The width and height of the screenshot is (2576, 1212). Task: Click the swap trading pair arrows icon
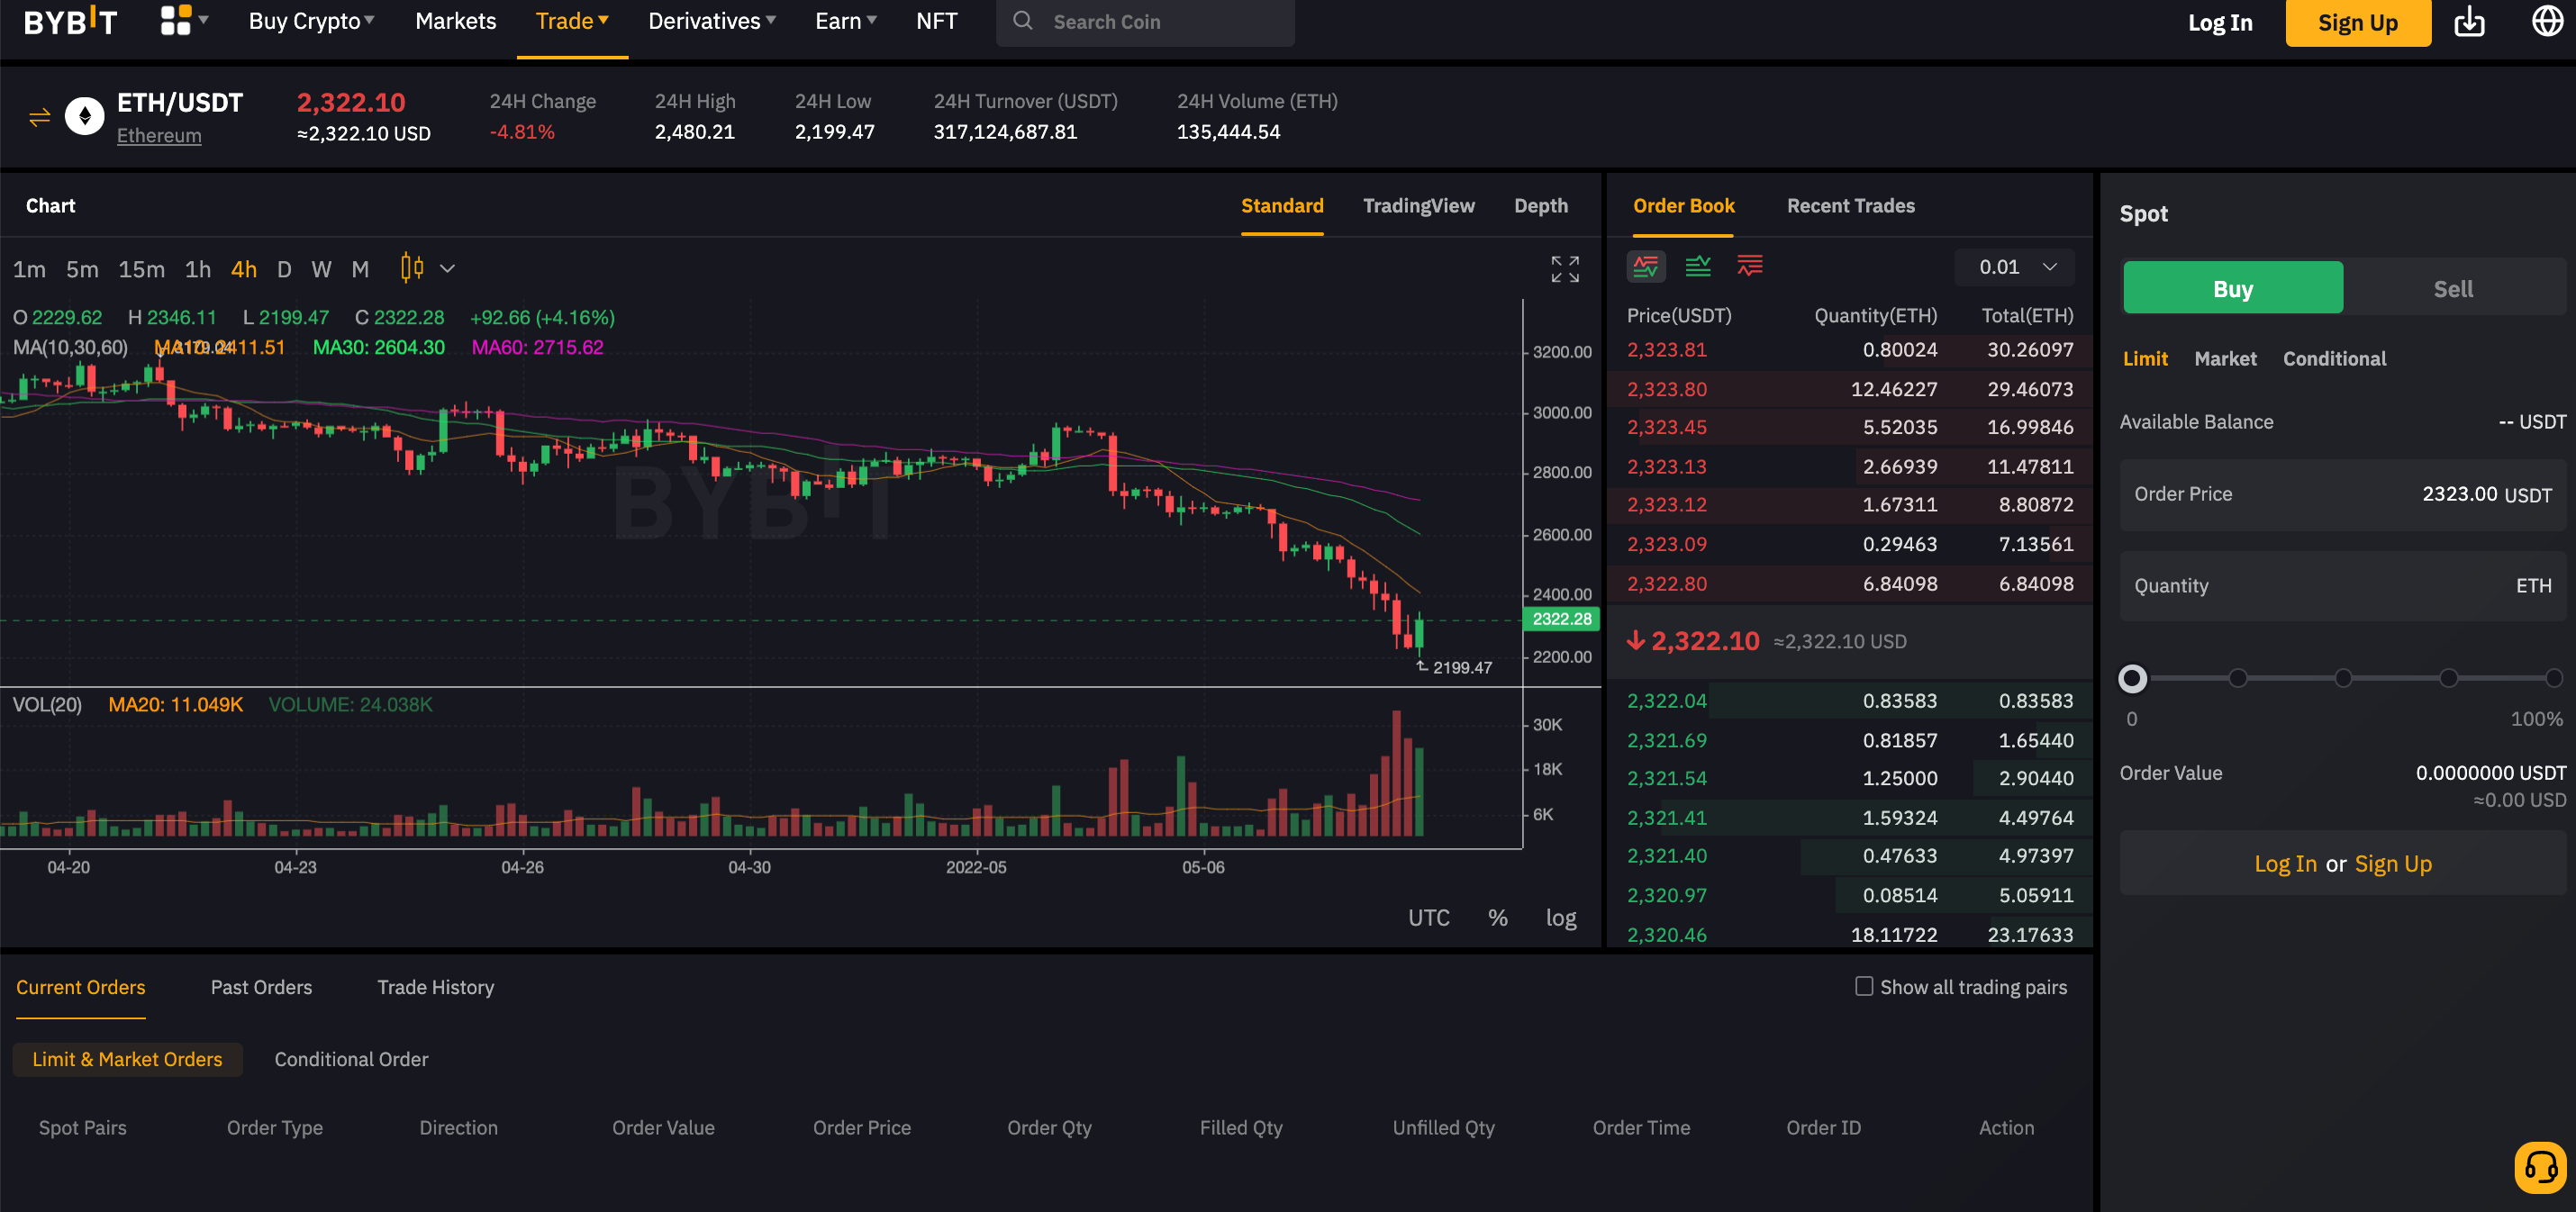(x=39, y=118)
